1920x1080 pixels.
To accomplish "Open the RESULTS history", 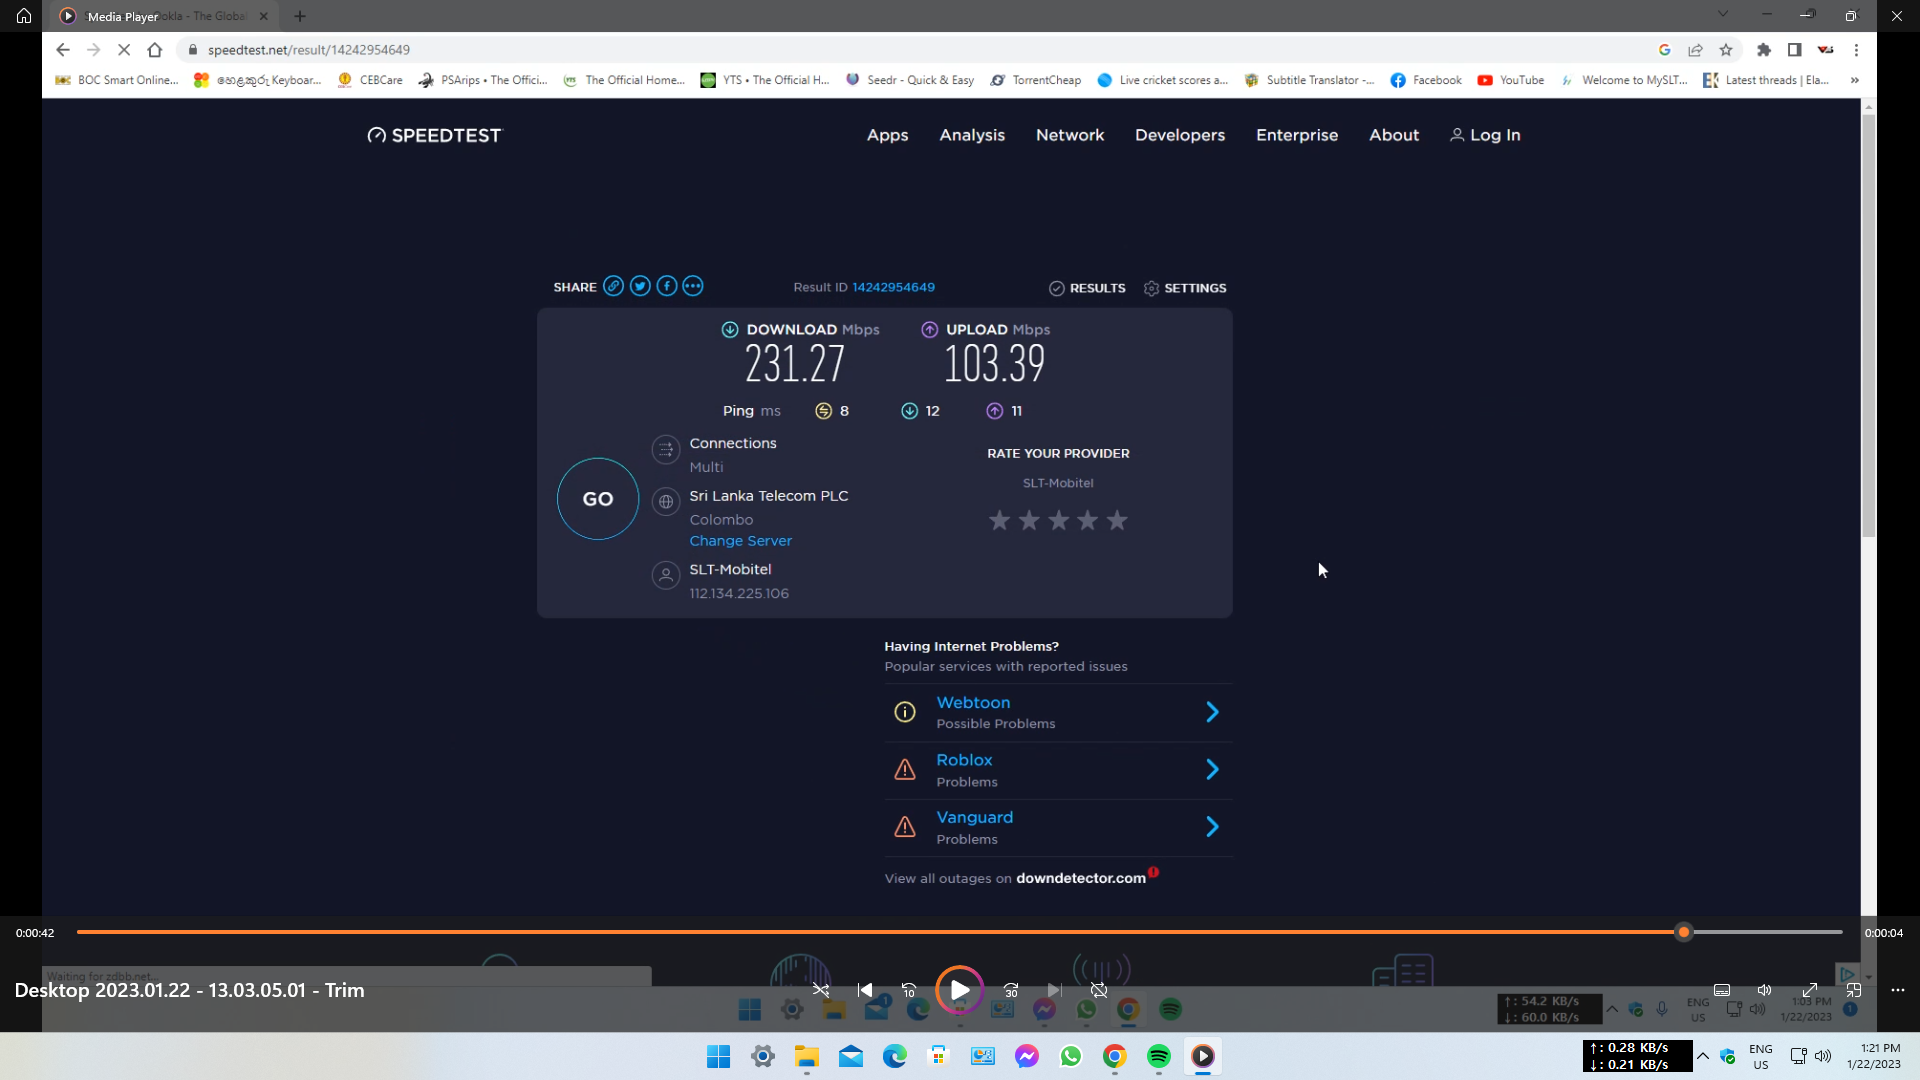I will 1087,288.
